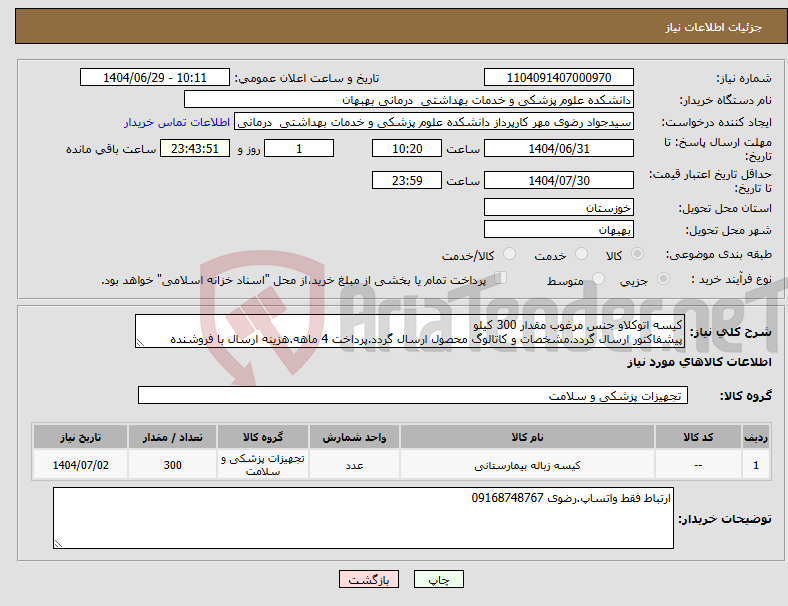The width and height of the screenshot is (788, 606).
Task: Click the row number cell 1
Action: [755, 465]
